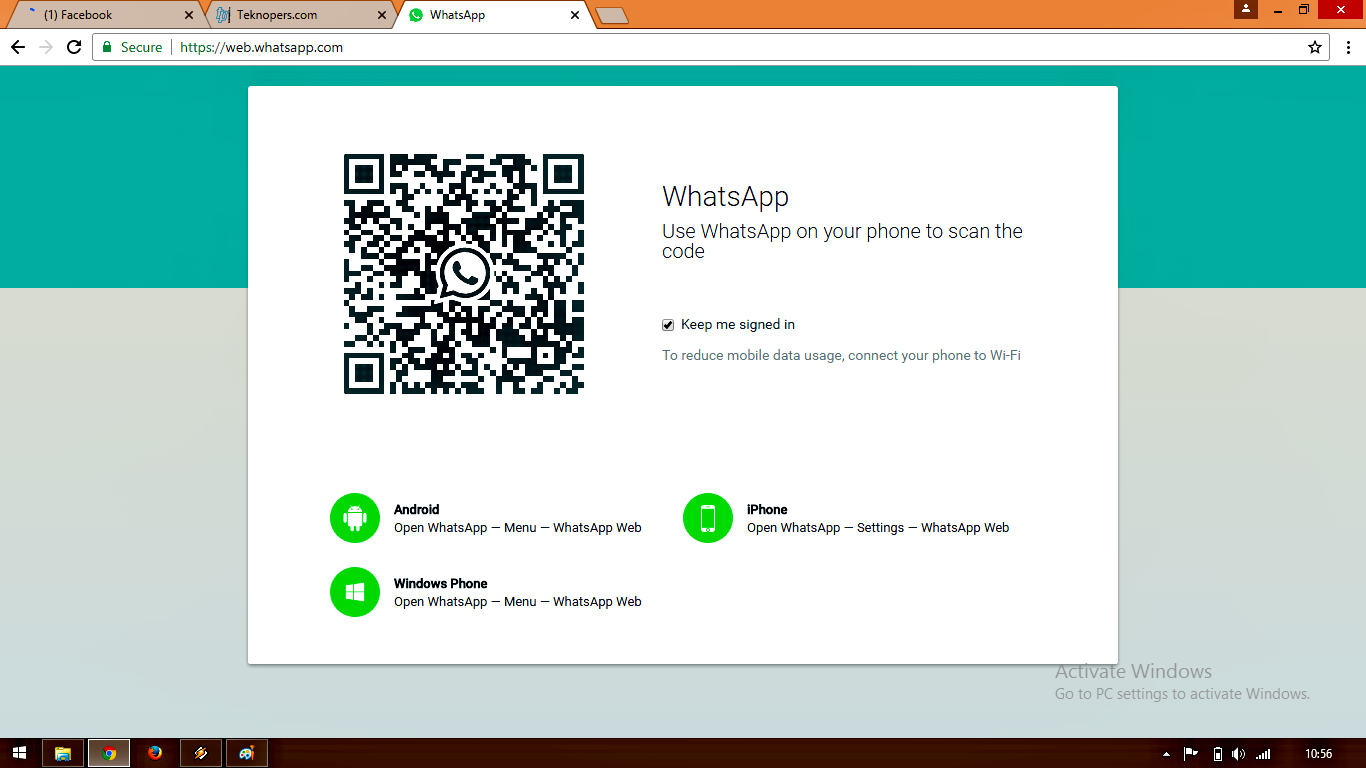Reload the current page
Viewport: 1366px width, 768px height.
[74, 47]
